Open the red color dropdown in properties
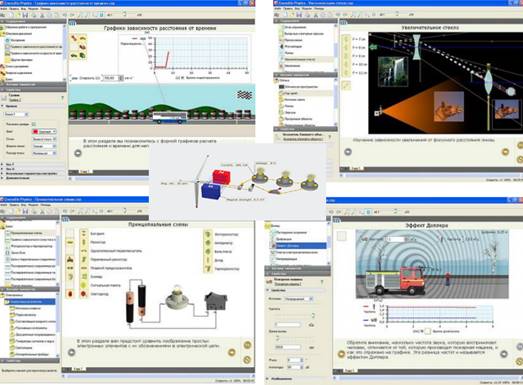 click(44, 131)
